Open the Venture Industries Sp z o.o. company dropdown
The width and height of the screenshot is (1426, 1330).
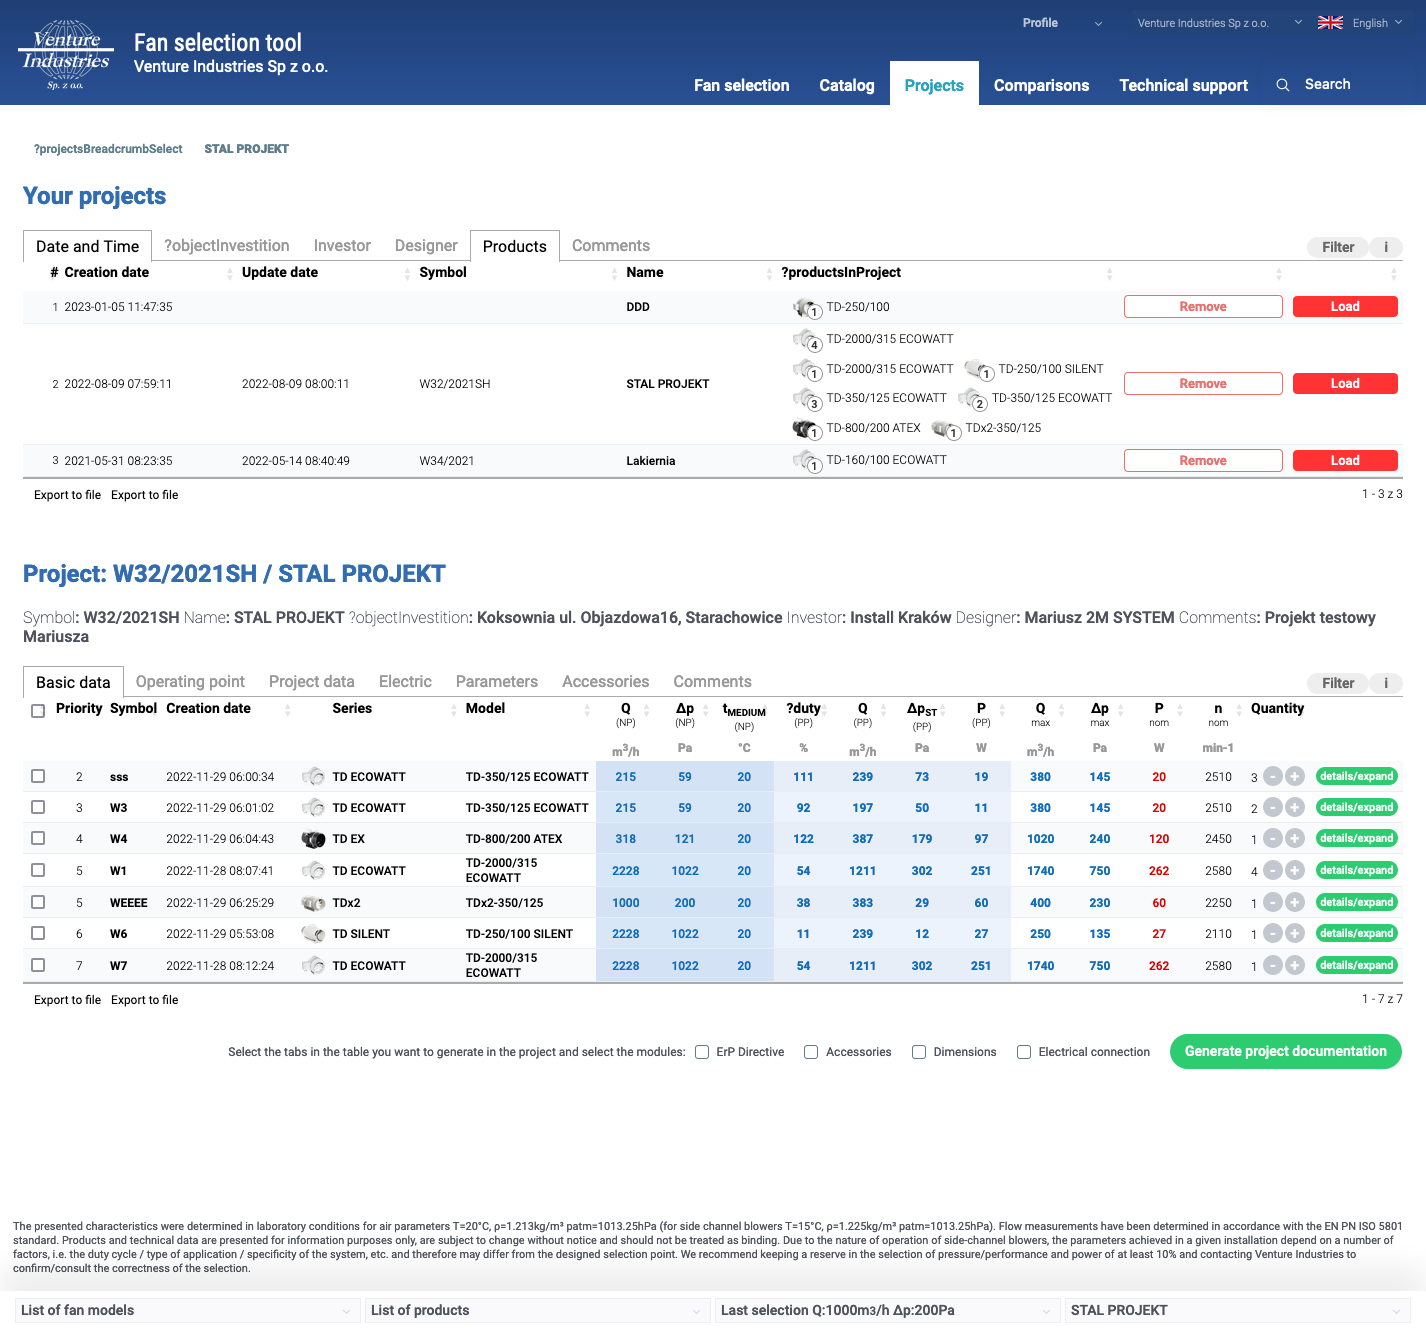point(1219,23)
